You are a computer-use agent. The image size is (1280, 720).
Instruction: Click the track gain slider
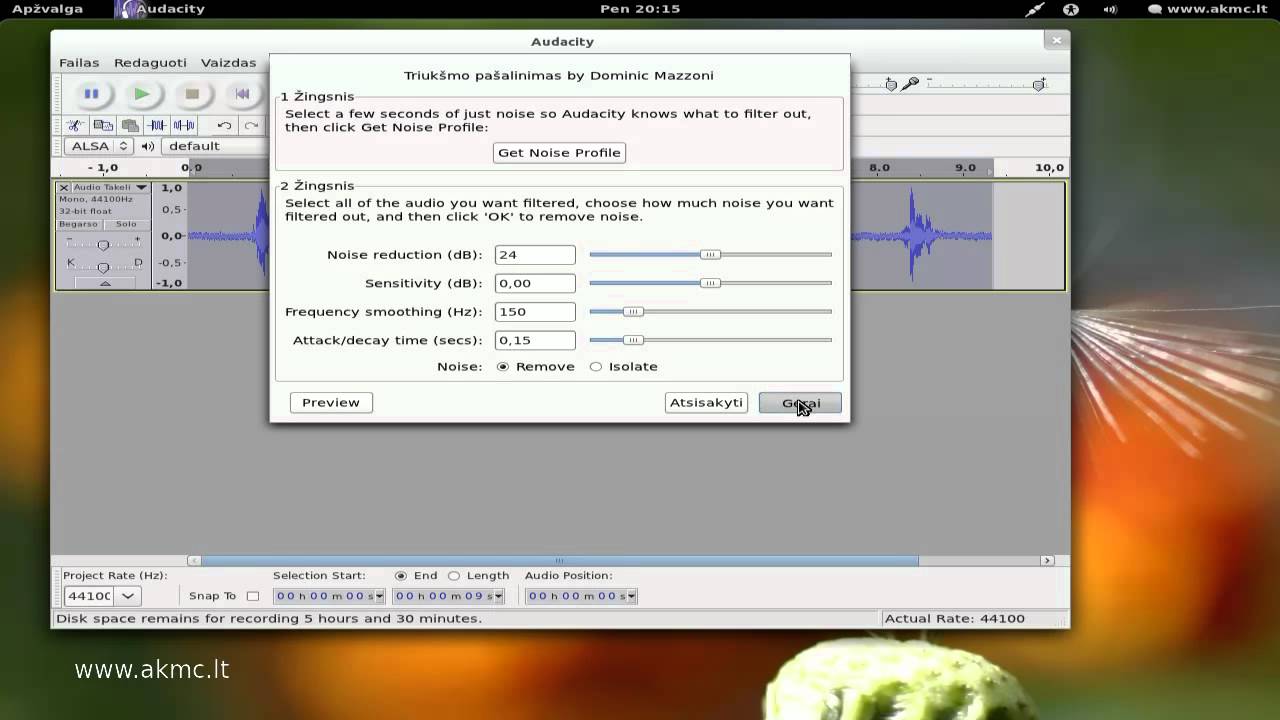pyautogui.click(x=104, y=244)
